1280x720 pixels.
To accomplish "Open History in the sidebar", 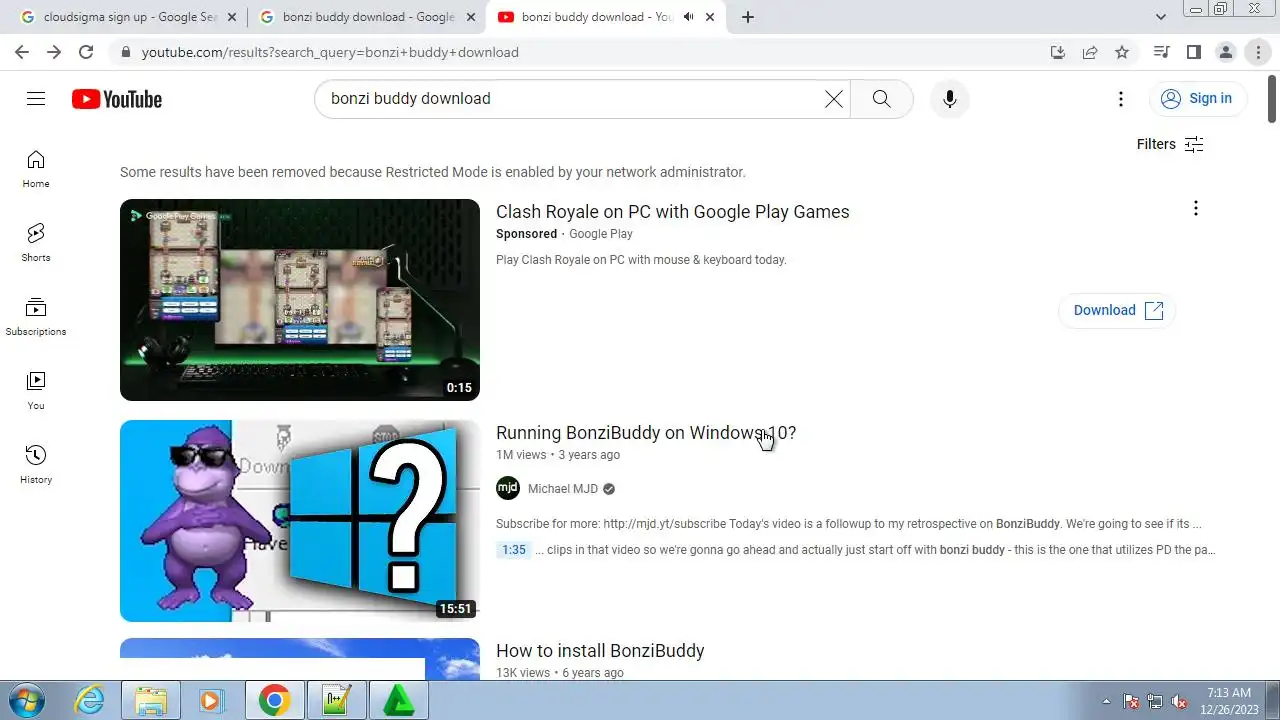I will coord(36,465).
